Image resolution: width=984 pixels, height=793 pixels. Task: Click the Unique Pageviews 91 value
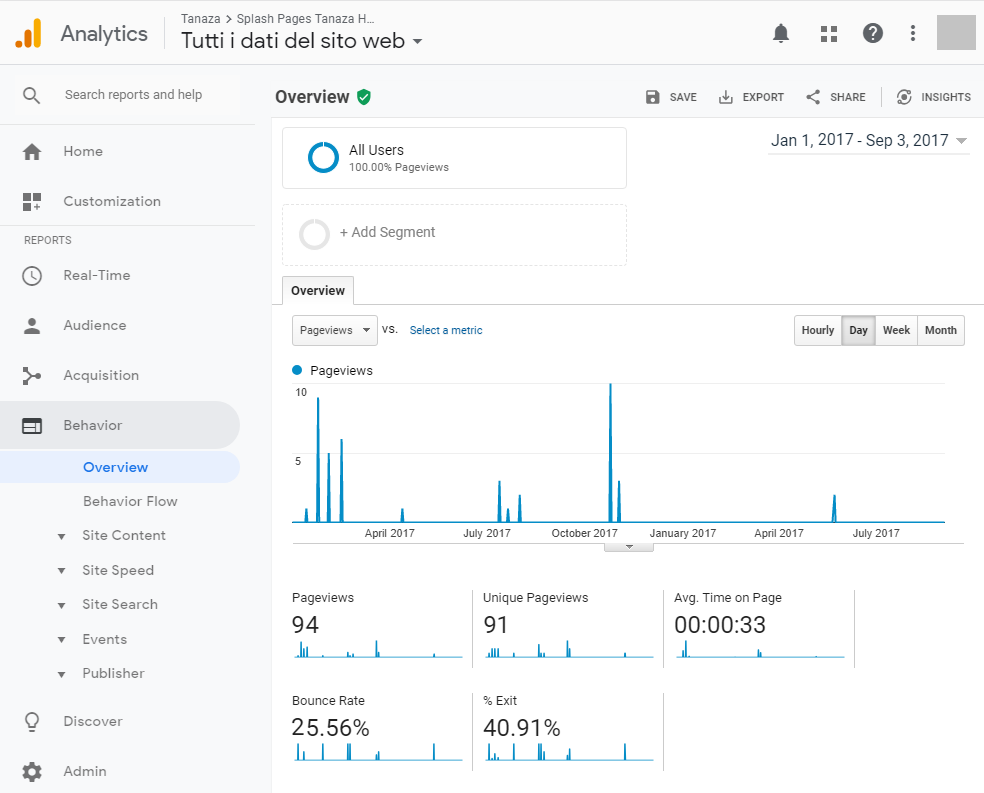[x=495, y=625]
